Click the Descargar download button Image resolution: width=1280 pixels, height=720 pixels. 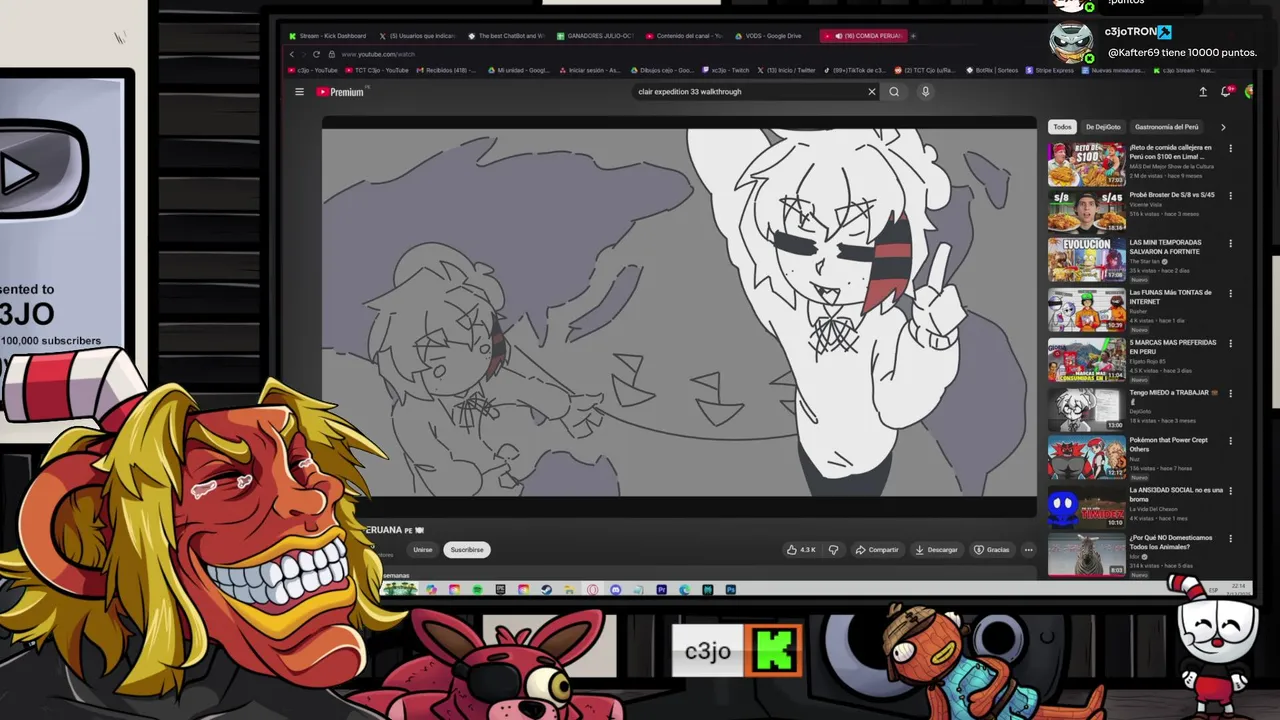point(937,550)
